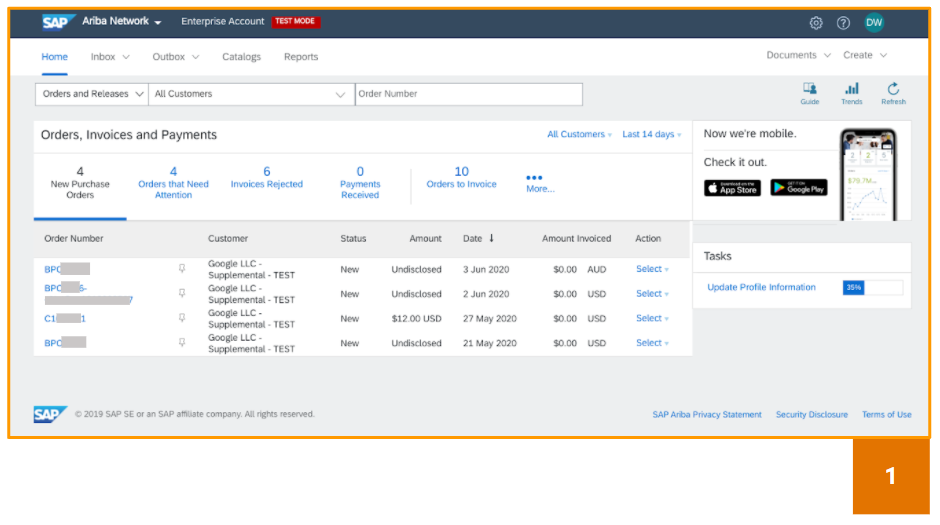Click the SAP logo in footer

tap(50, 414)
